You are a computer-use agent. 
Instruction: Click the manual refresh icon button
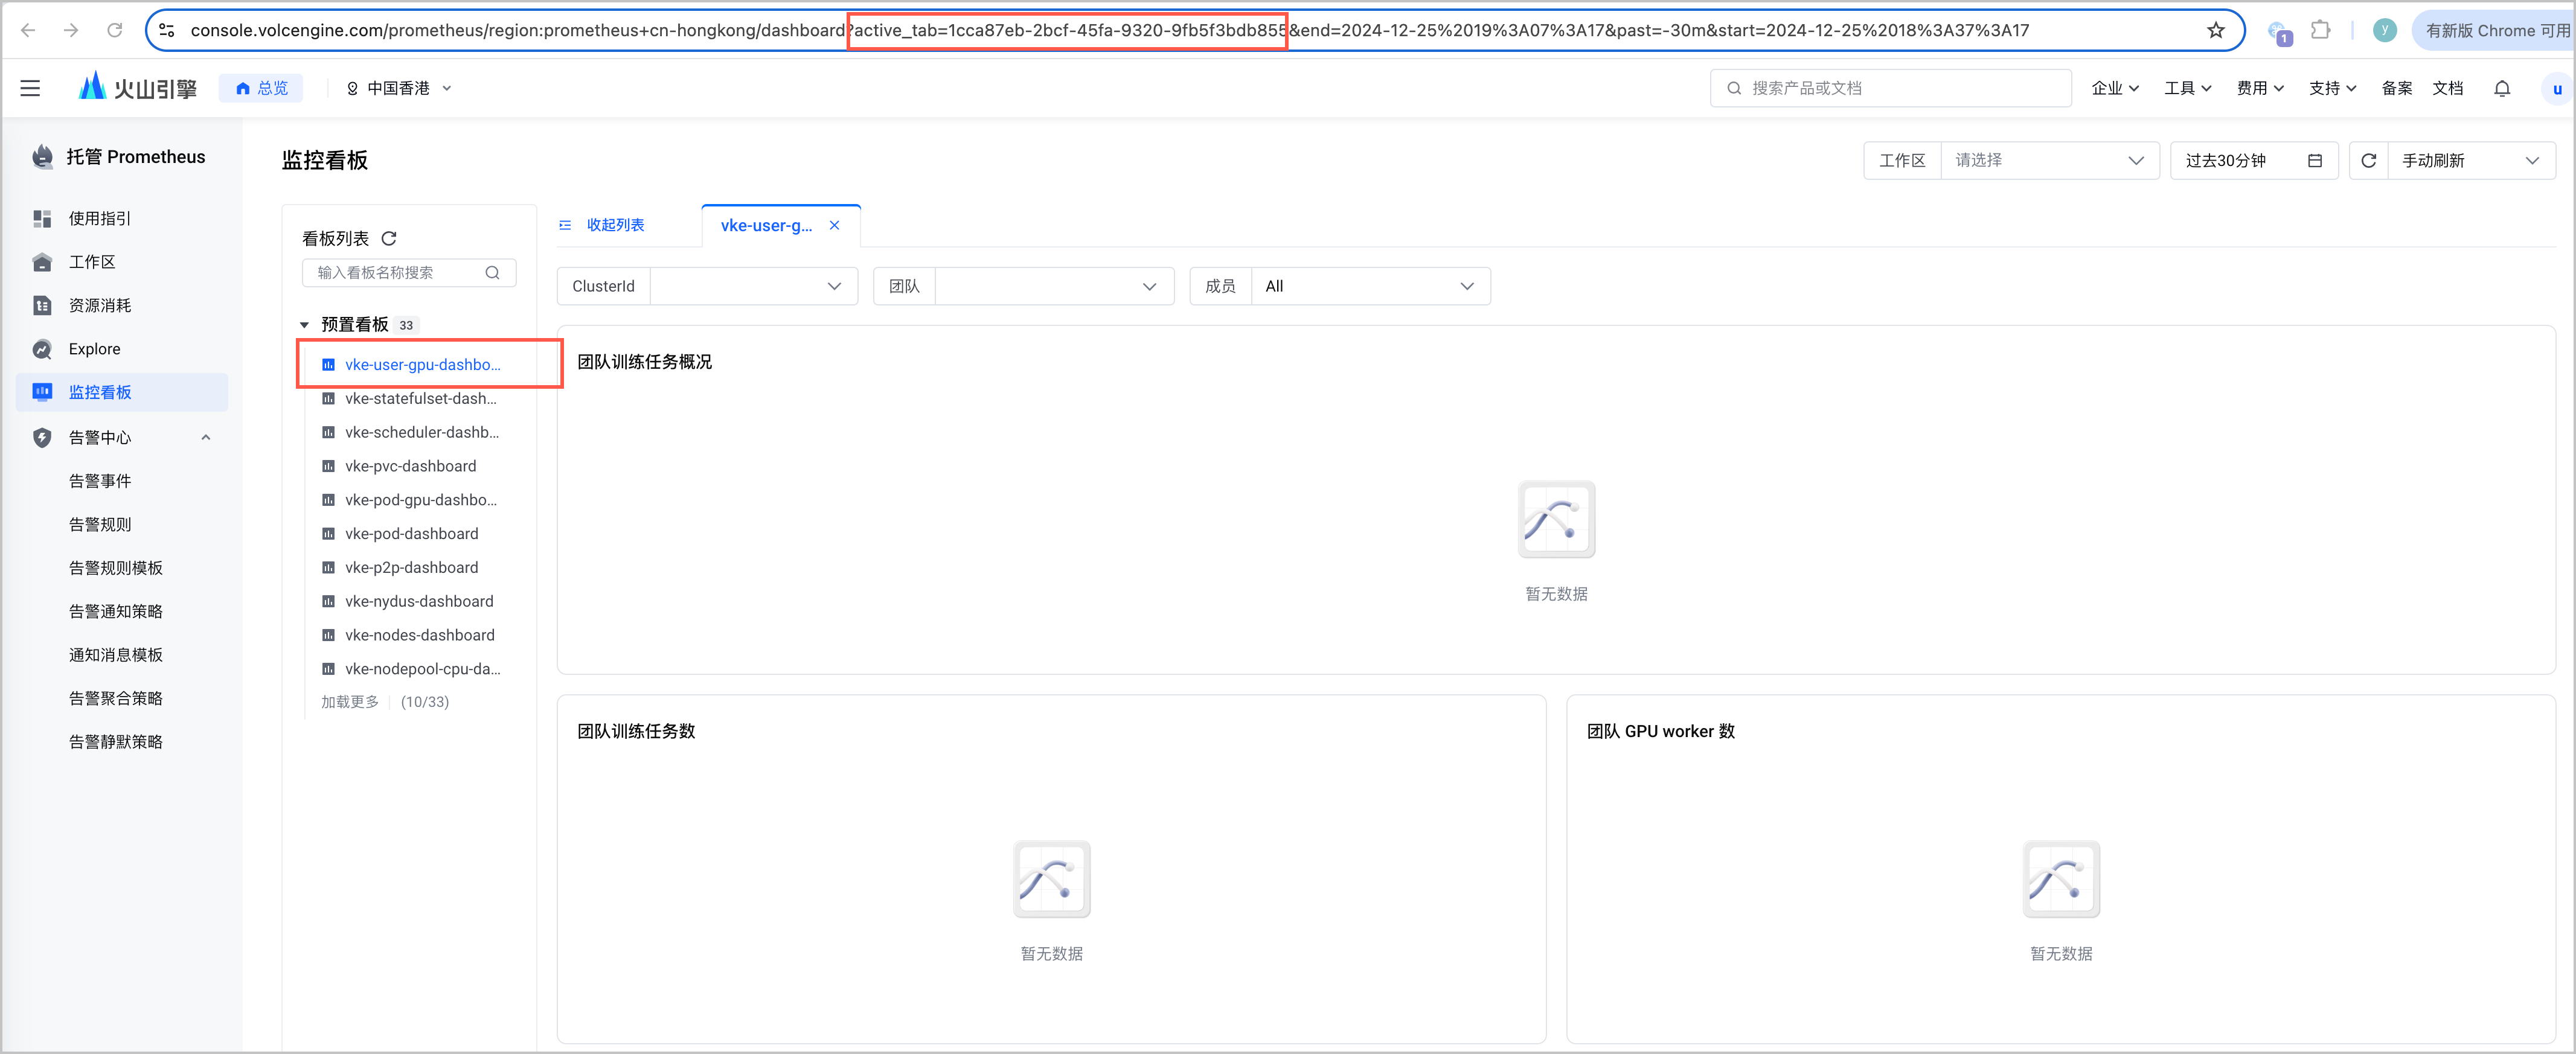point(2368,160)
